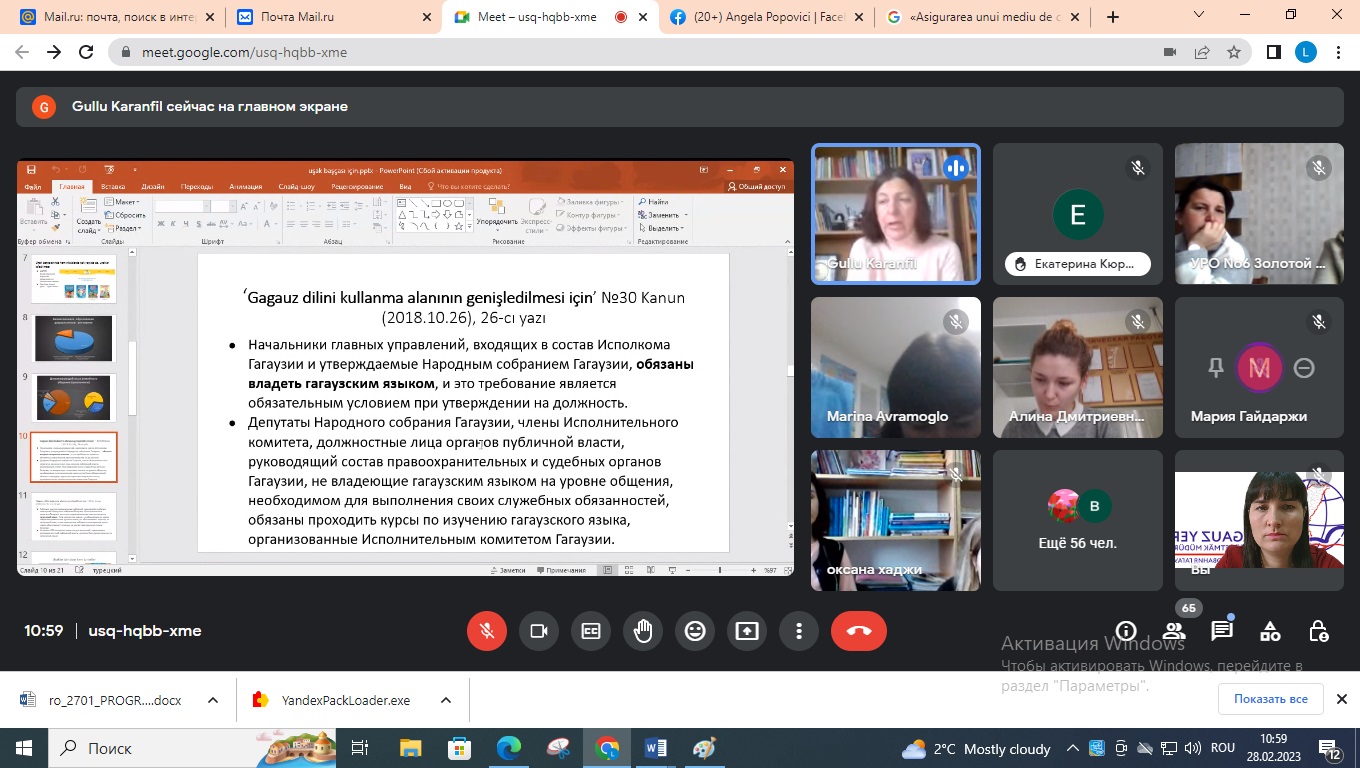1360x768 pixels.
Task: Click the Показать все downloads button
Action: coord(1270,699)
